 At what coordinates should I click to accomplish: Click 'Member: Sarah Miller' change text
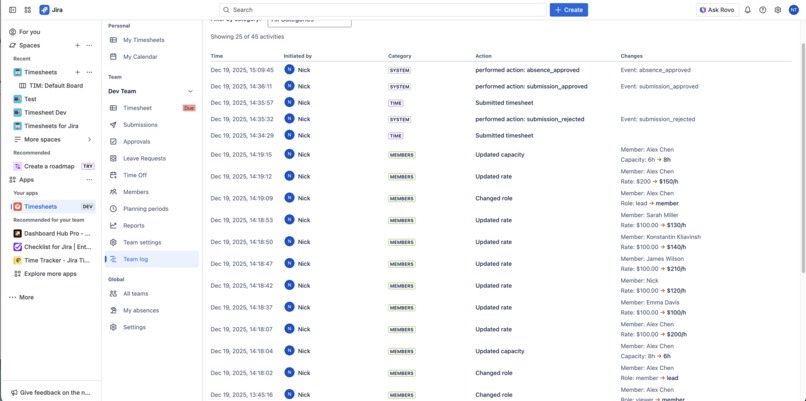click(649, 215)
